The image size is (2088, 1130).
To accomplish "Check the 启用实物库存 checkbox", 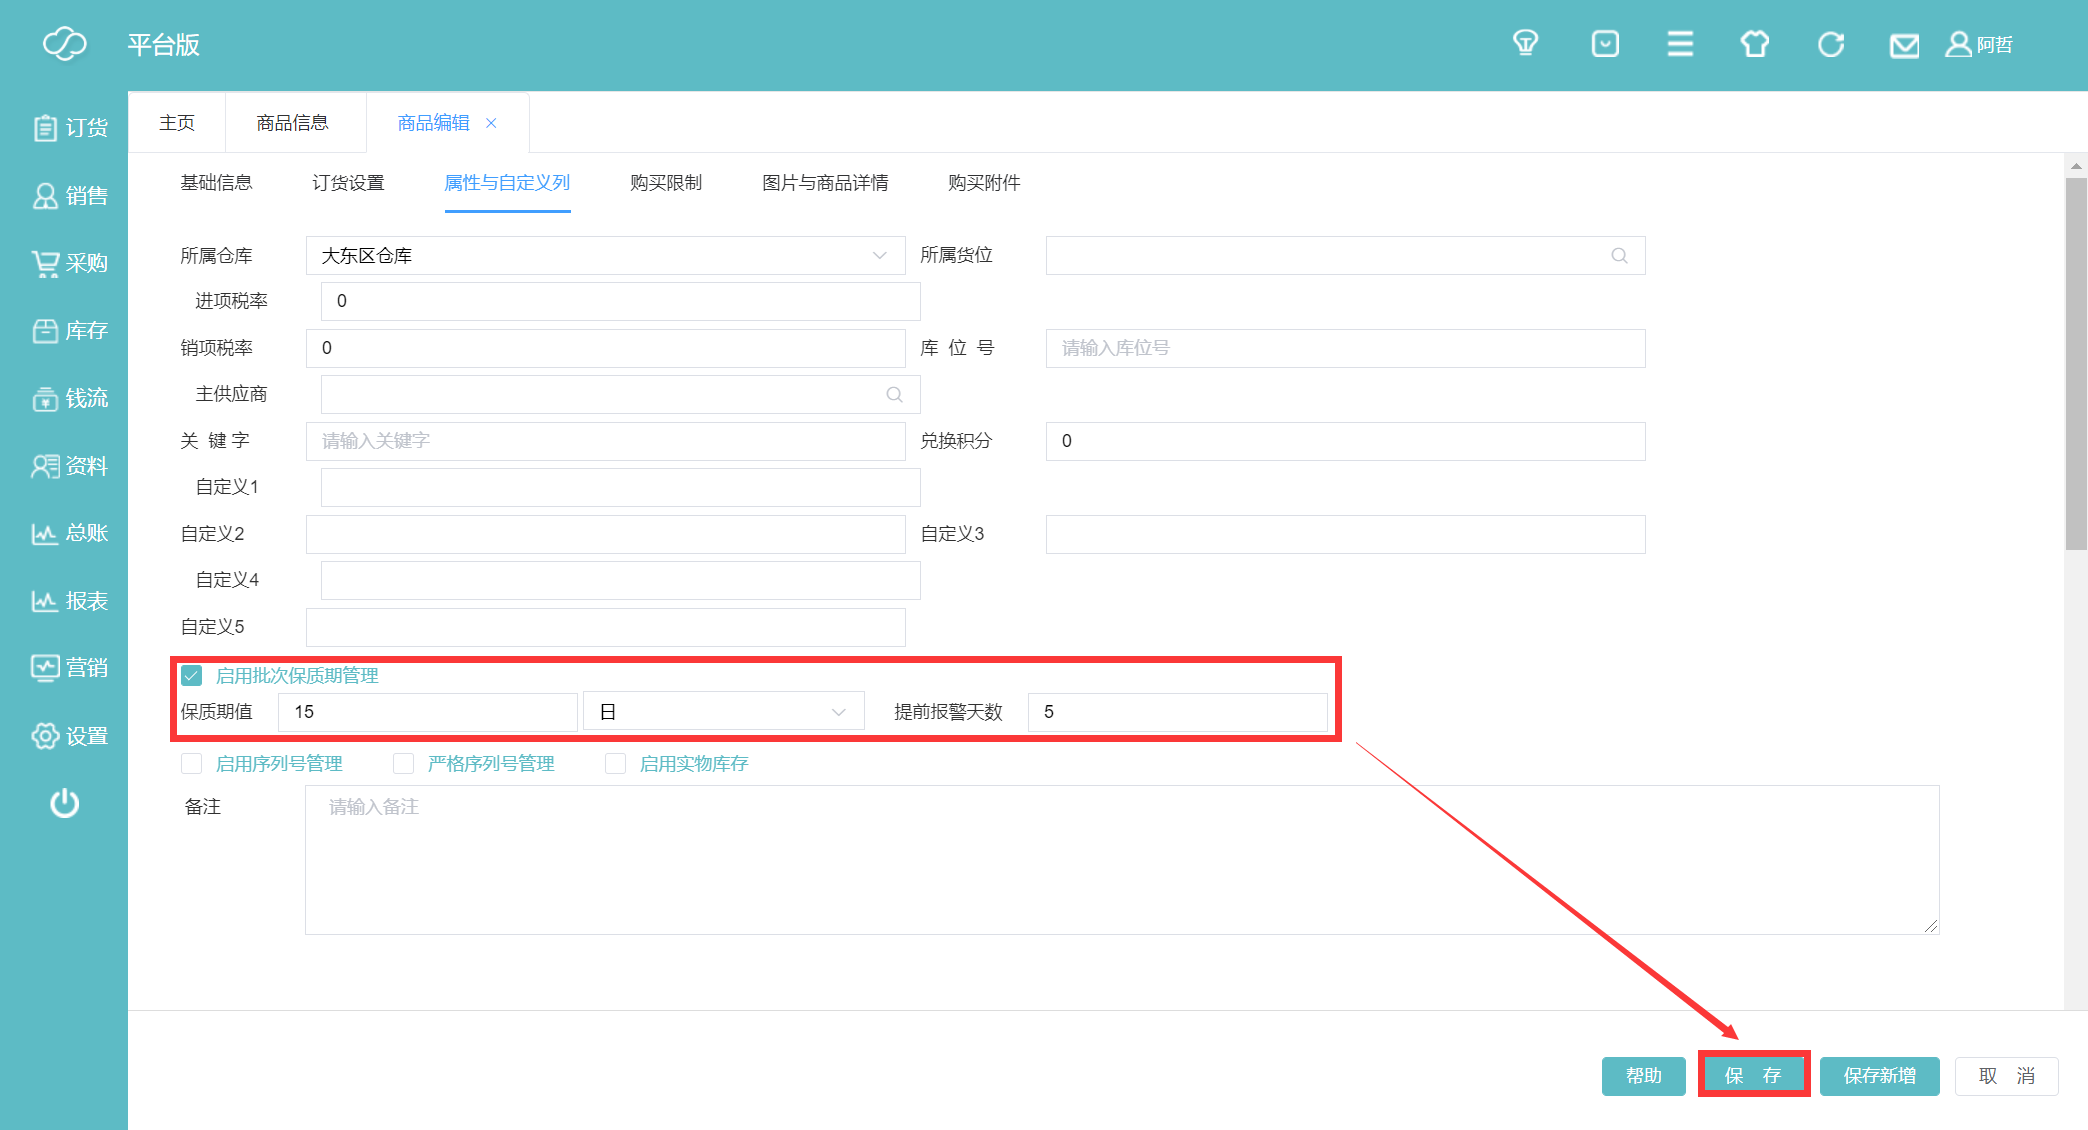I will (x=616, y=764).
